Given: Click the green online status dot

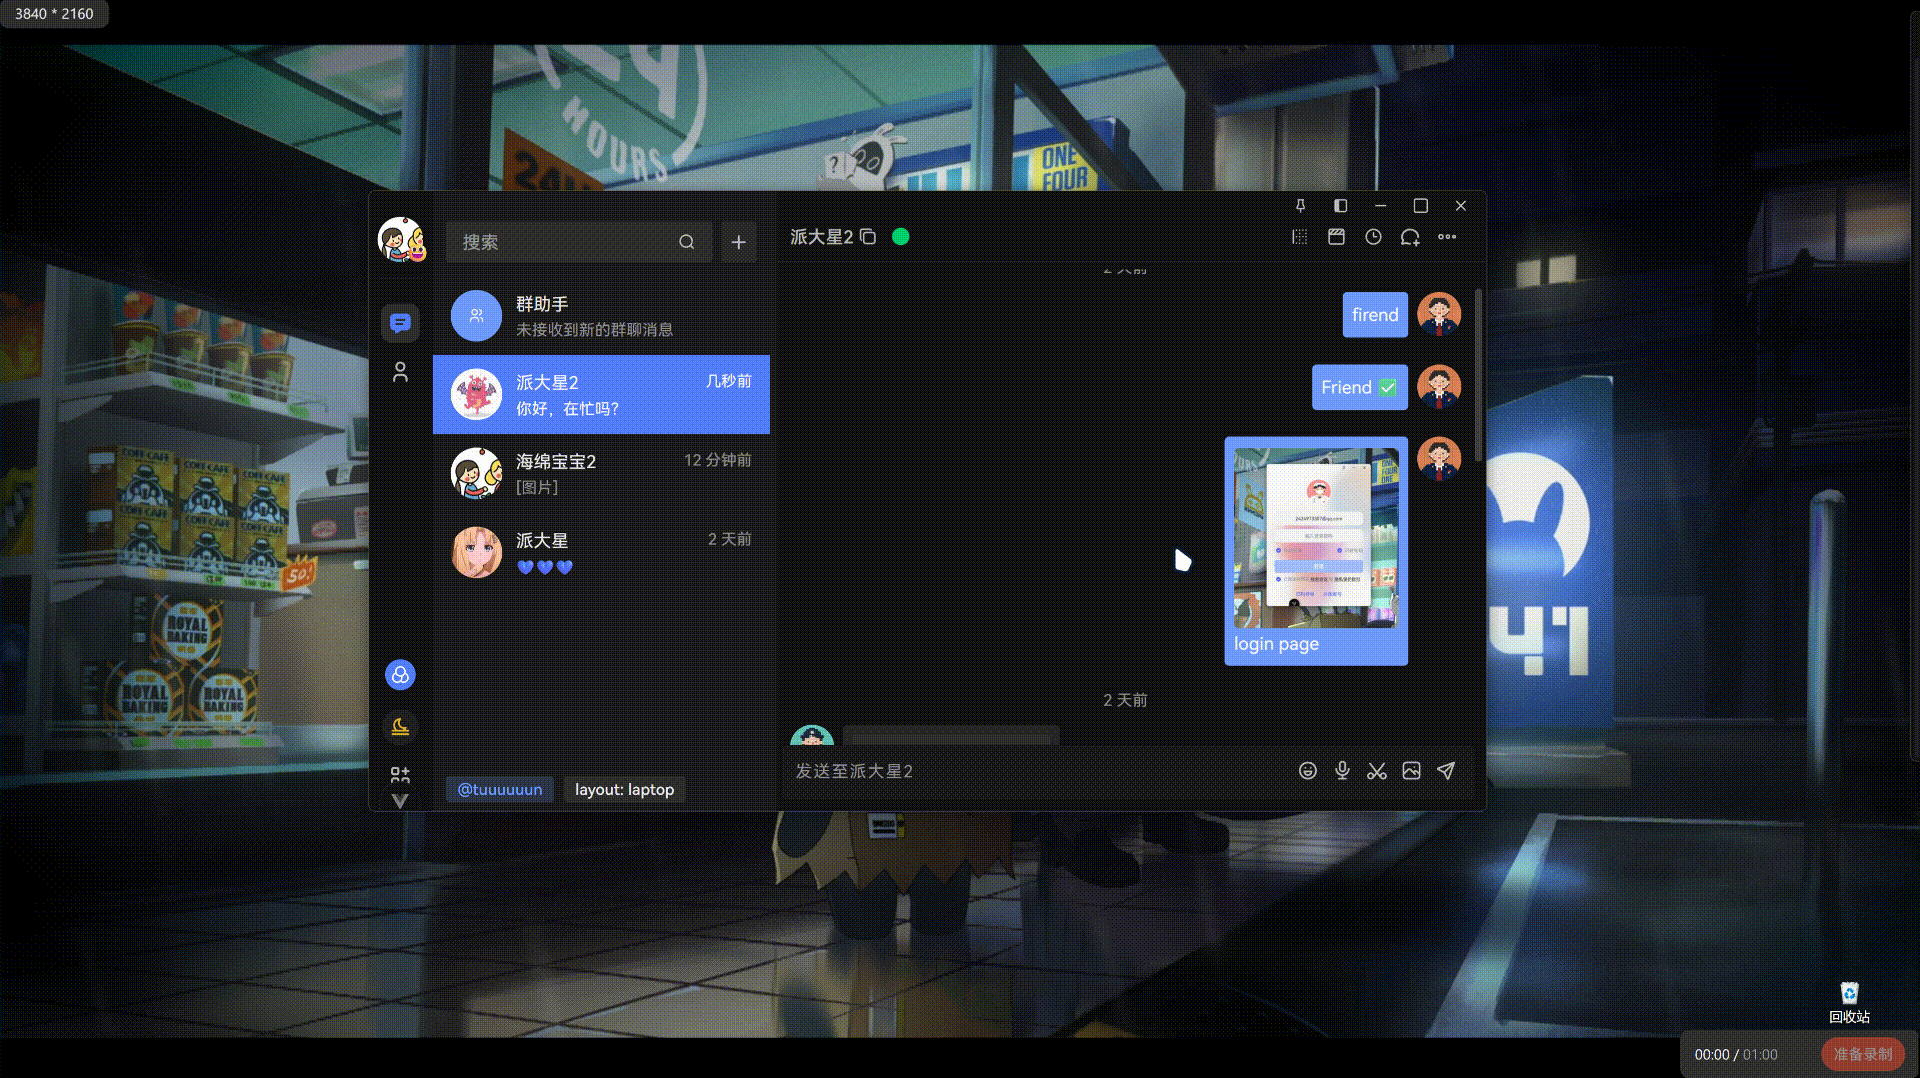Looking at the screenshot, I should [x=900, y=237].
